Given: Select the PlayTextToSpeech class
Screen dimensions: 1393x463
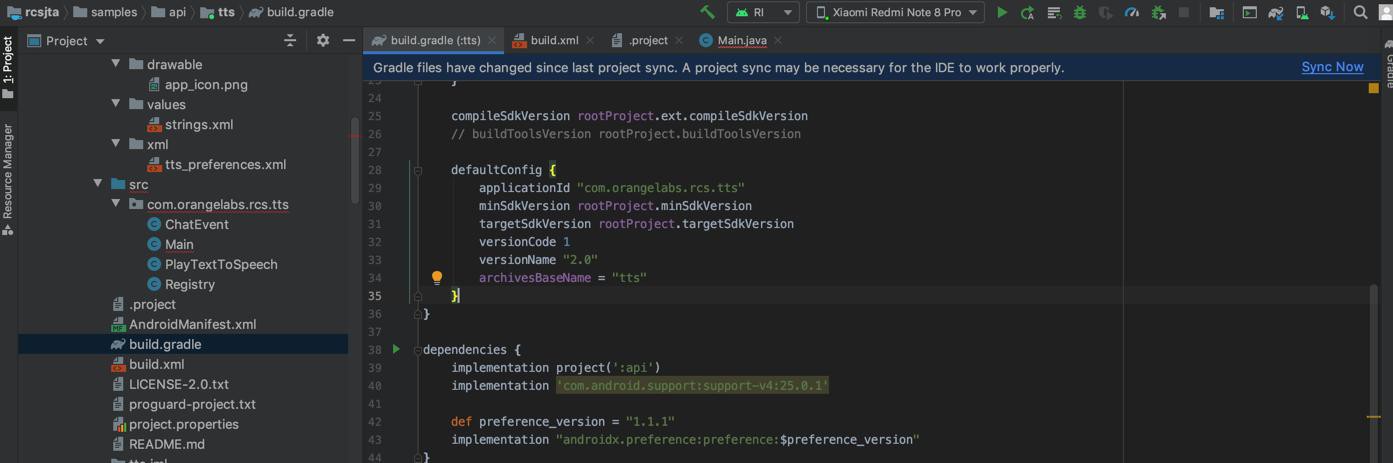Looking at the screenshot, I should (x=221, y=264).
